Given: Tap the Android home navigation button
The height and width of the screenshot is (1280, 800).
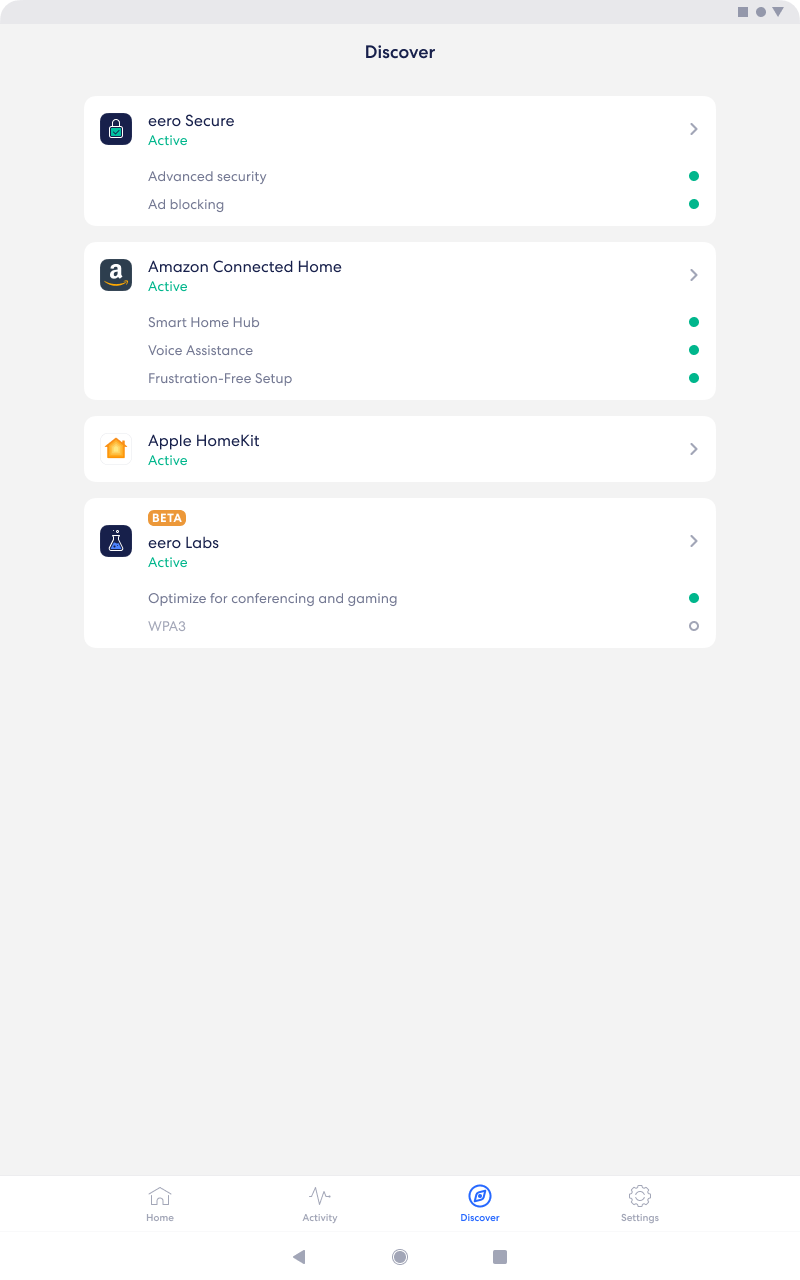Looking at the screenshot, I should [400, 1257].
